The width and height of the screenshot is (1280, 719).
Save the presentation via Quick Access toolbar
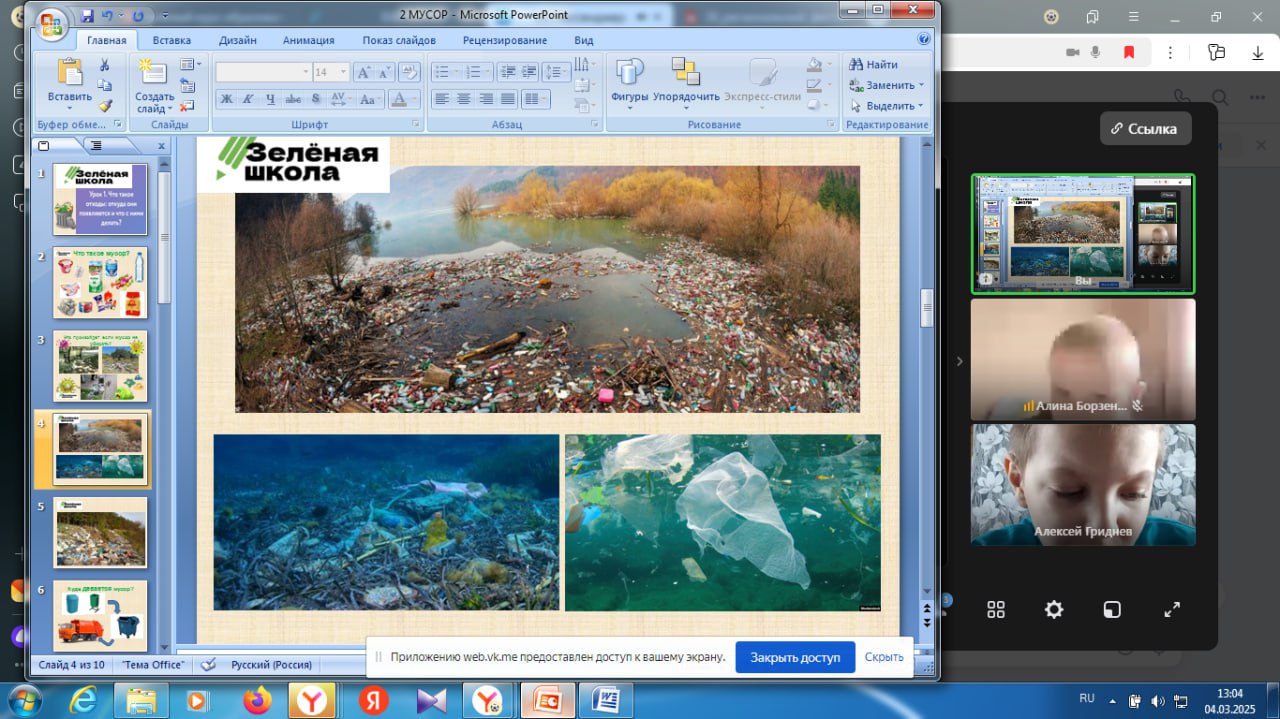[87, 17]
